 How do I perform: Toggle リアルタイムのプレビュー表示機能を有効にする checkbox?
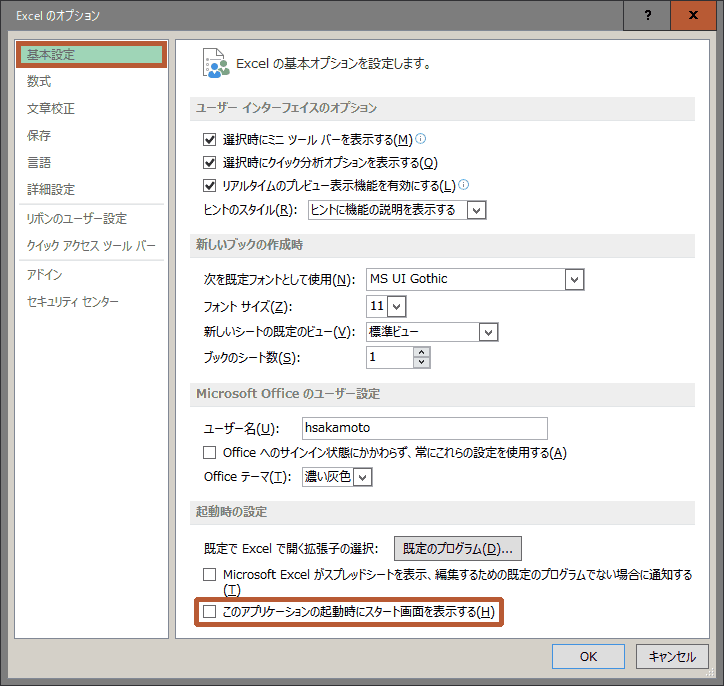pyautogui.click(x=210, y=186)
